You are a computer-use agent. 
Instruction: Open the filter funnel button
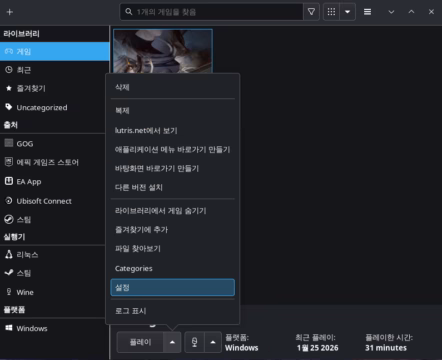[311, 12]
